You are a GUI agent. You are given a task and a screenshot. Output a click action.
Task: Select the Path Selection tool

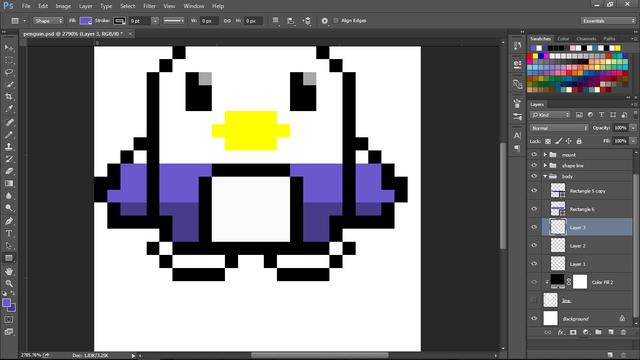click(x=9, y=246)
